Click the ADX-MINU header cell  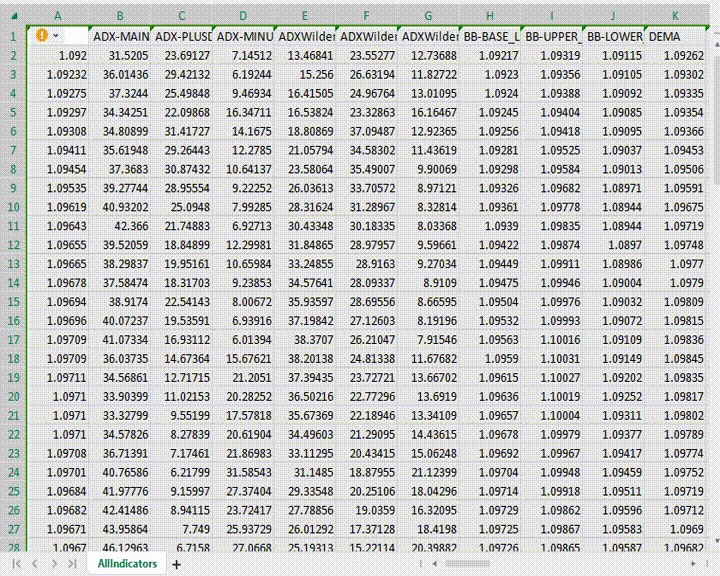243,36
